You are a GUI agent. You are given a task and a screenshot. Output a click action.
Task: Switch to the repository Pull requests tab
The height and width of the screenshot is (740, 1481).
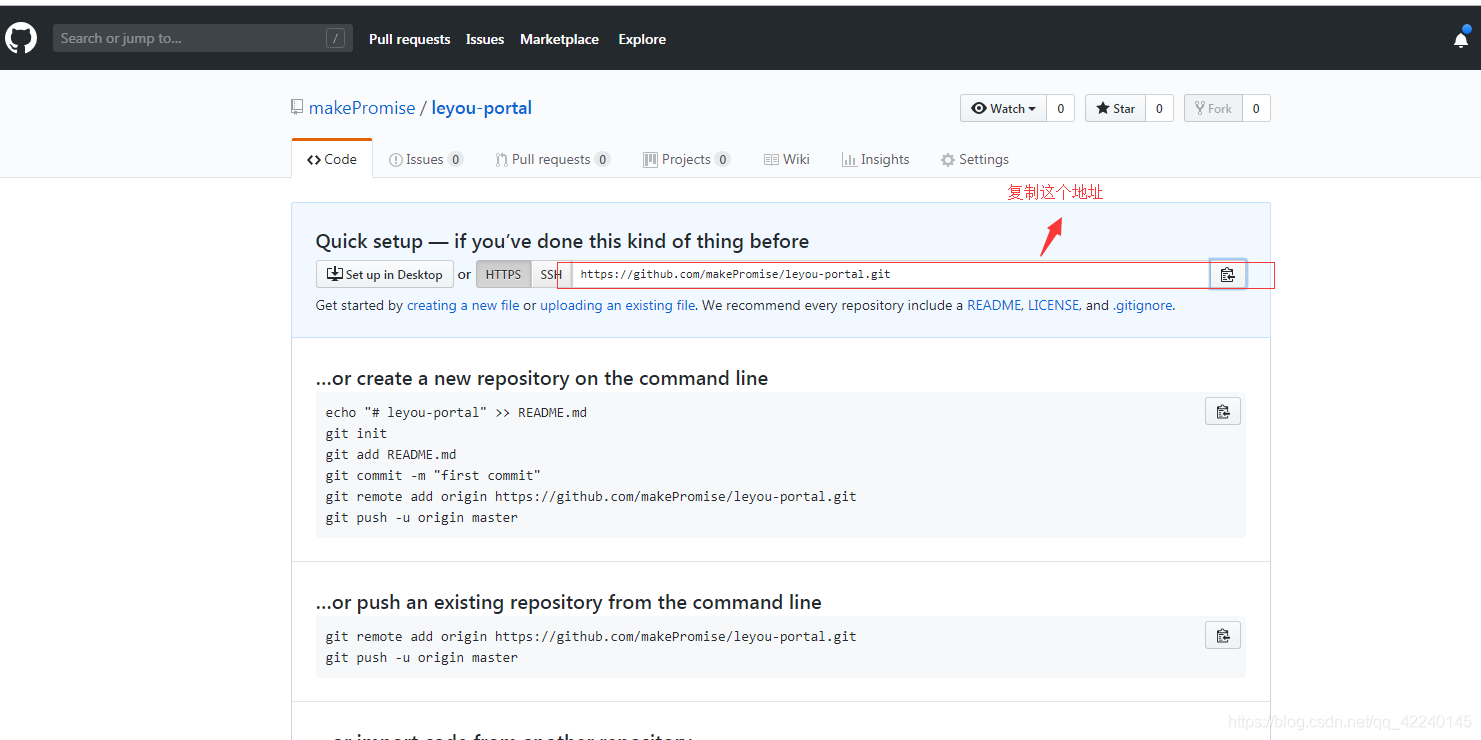[x=552, y=159]
